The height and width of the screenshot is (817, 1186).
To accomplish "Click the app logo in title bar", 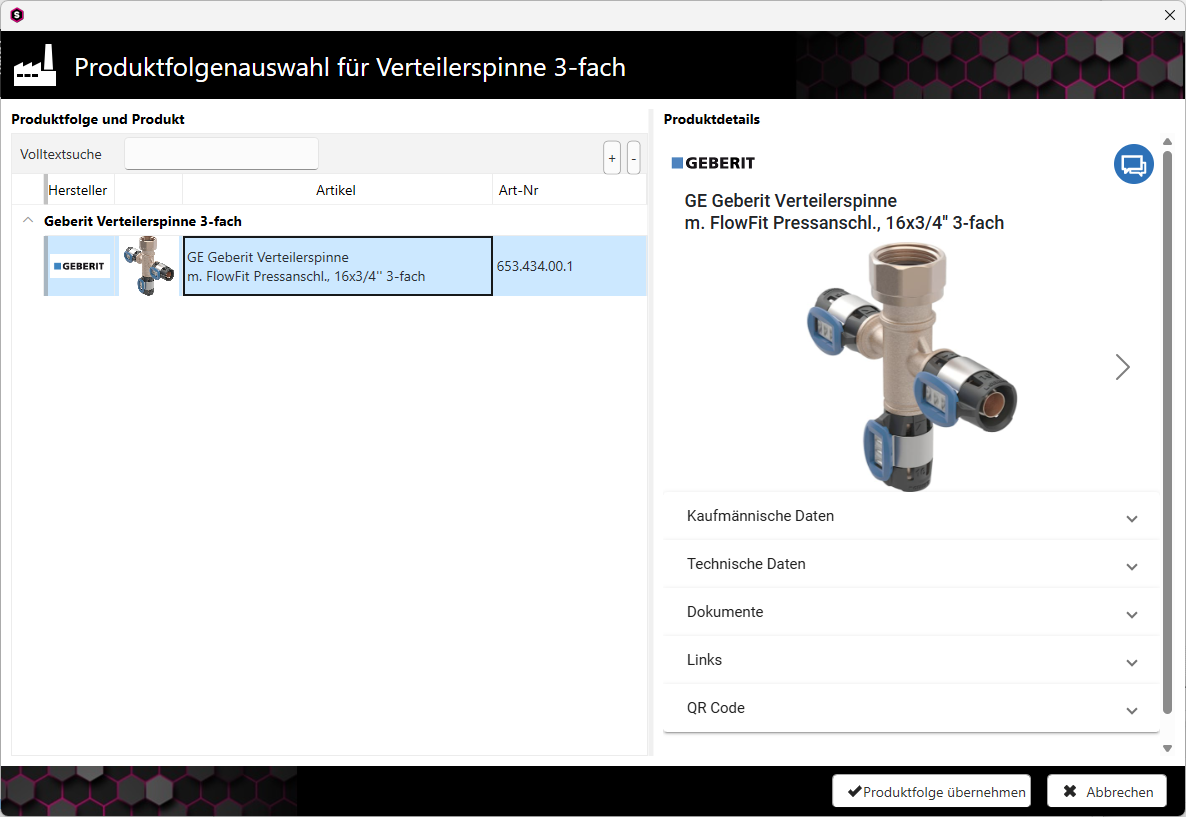I will pos(17,15).
